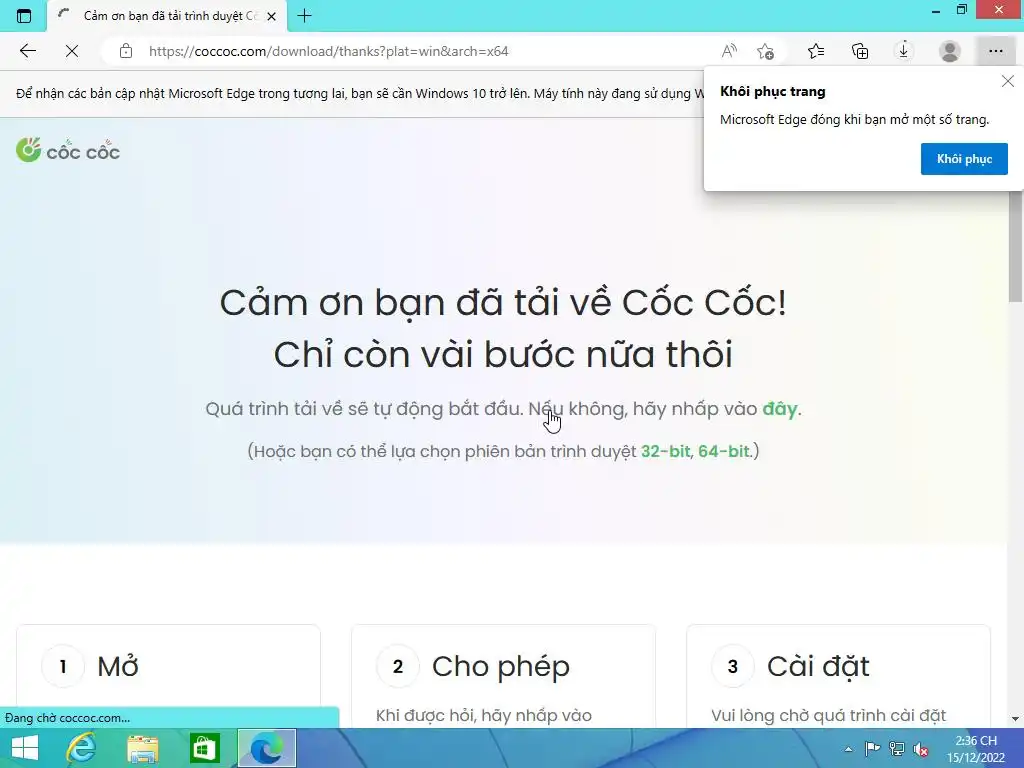The height and width of the screenshot is (768, 1024).
Task: Click the Khôi phục button
Action: (x=964, y=159)
